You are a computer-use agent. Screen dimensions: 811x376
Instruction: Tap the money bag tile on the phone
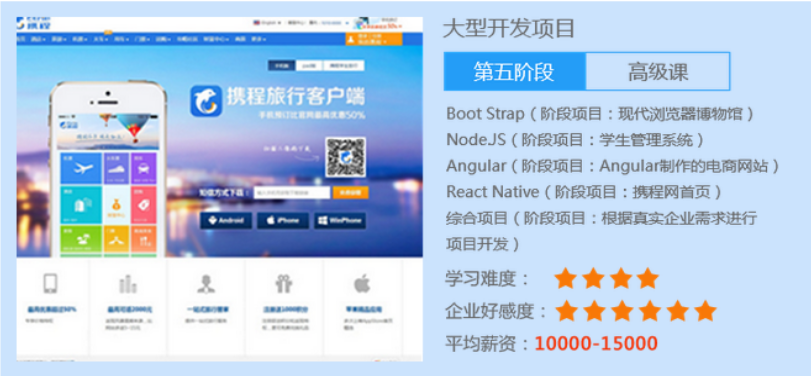(x=116, y=205)
